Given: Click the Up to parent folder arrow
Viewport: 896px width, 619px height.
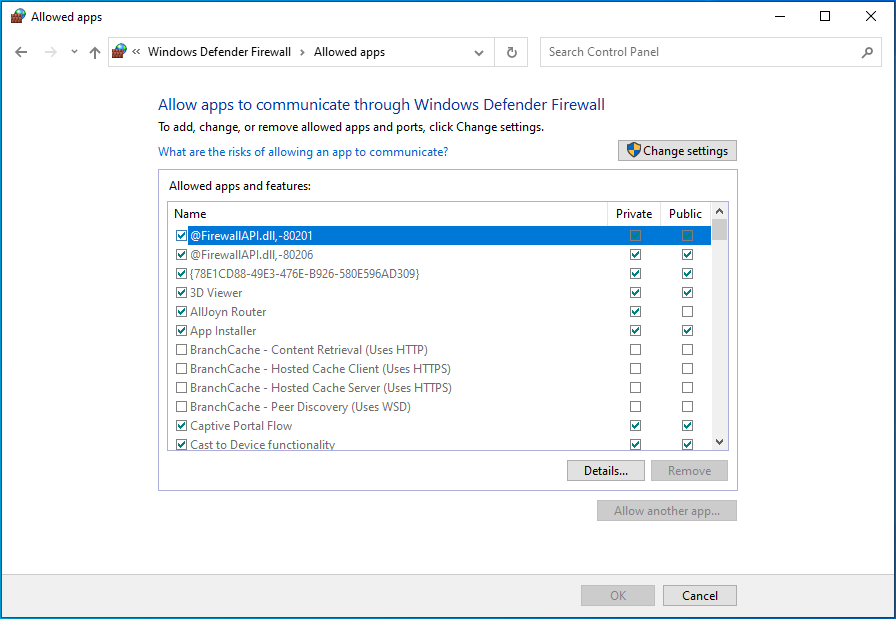Looking at the screenshot, I should [95, 52].
